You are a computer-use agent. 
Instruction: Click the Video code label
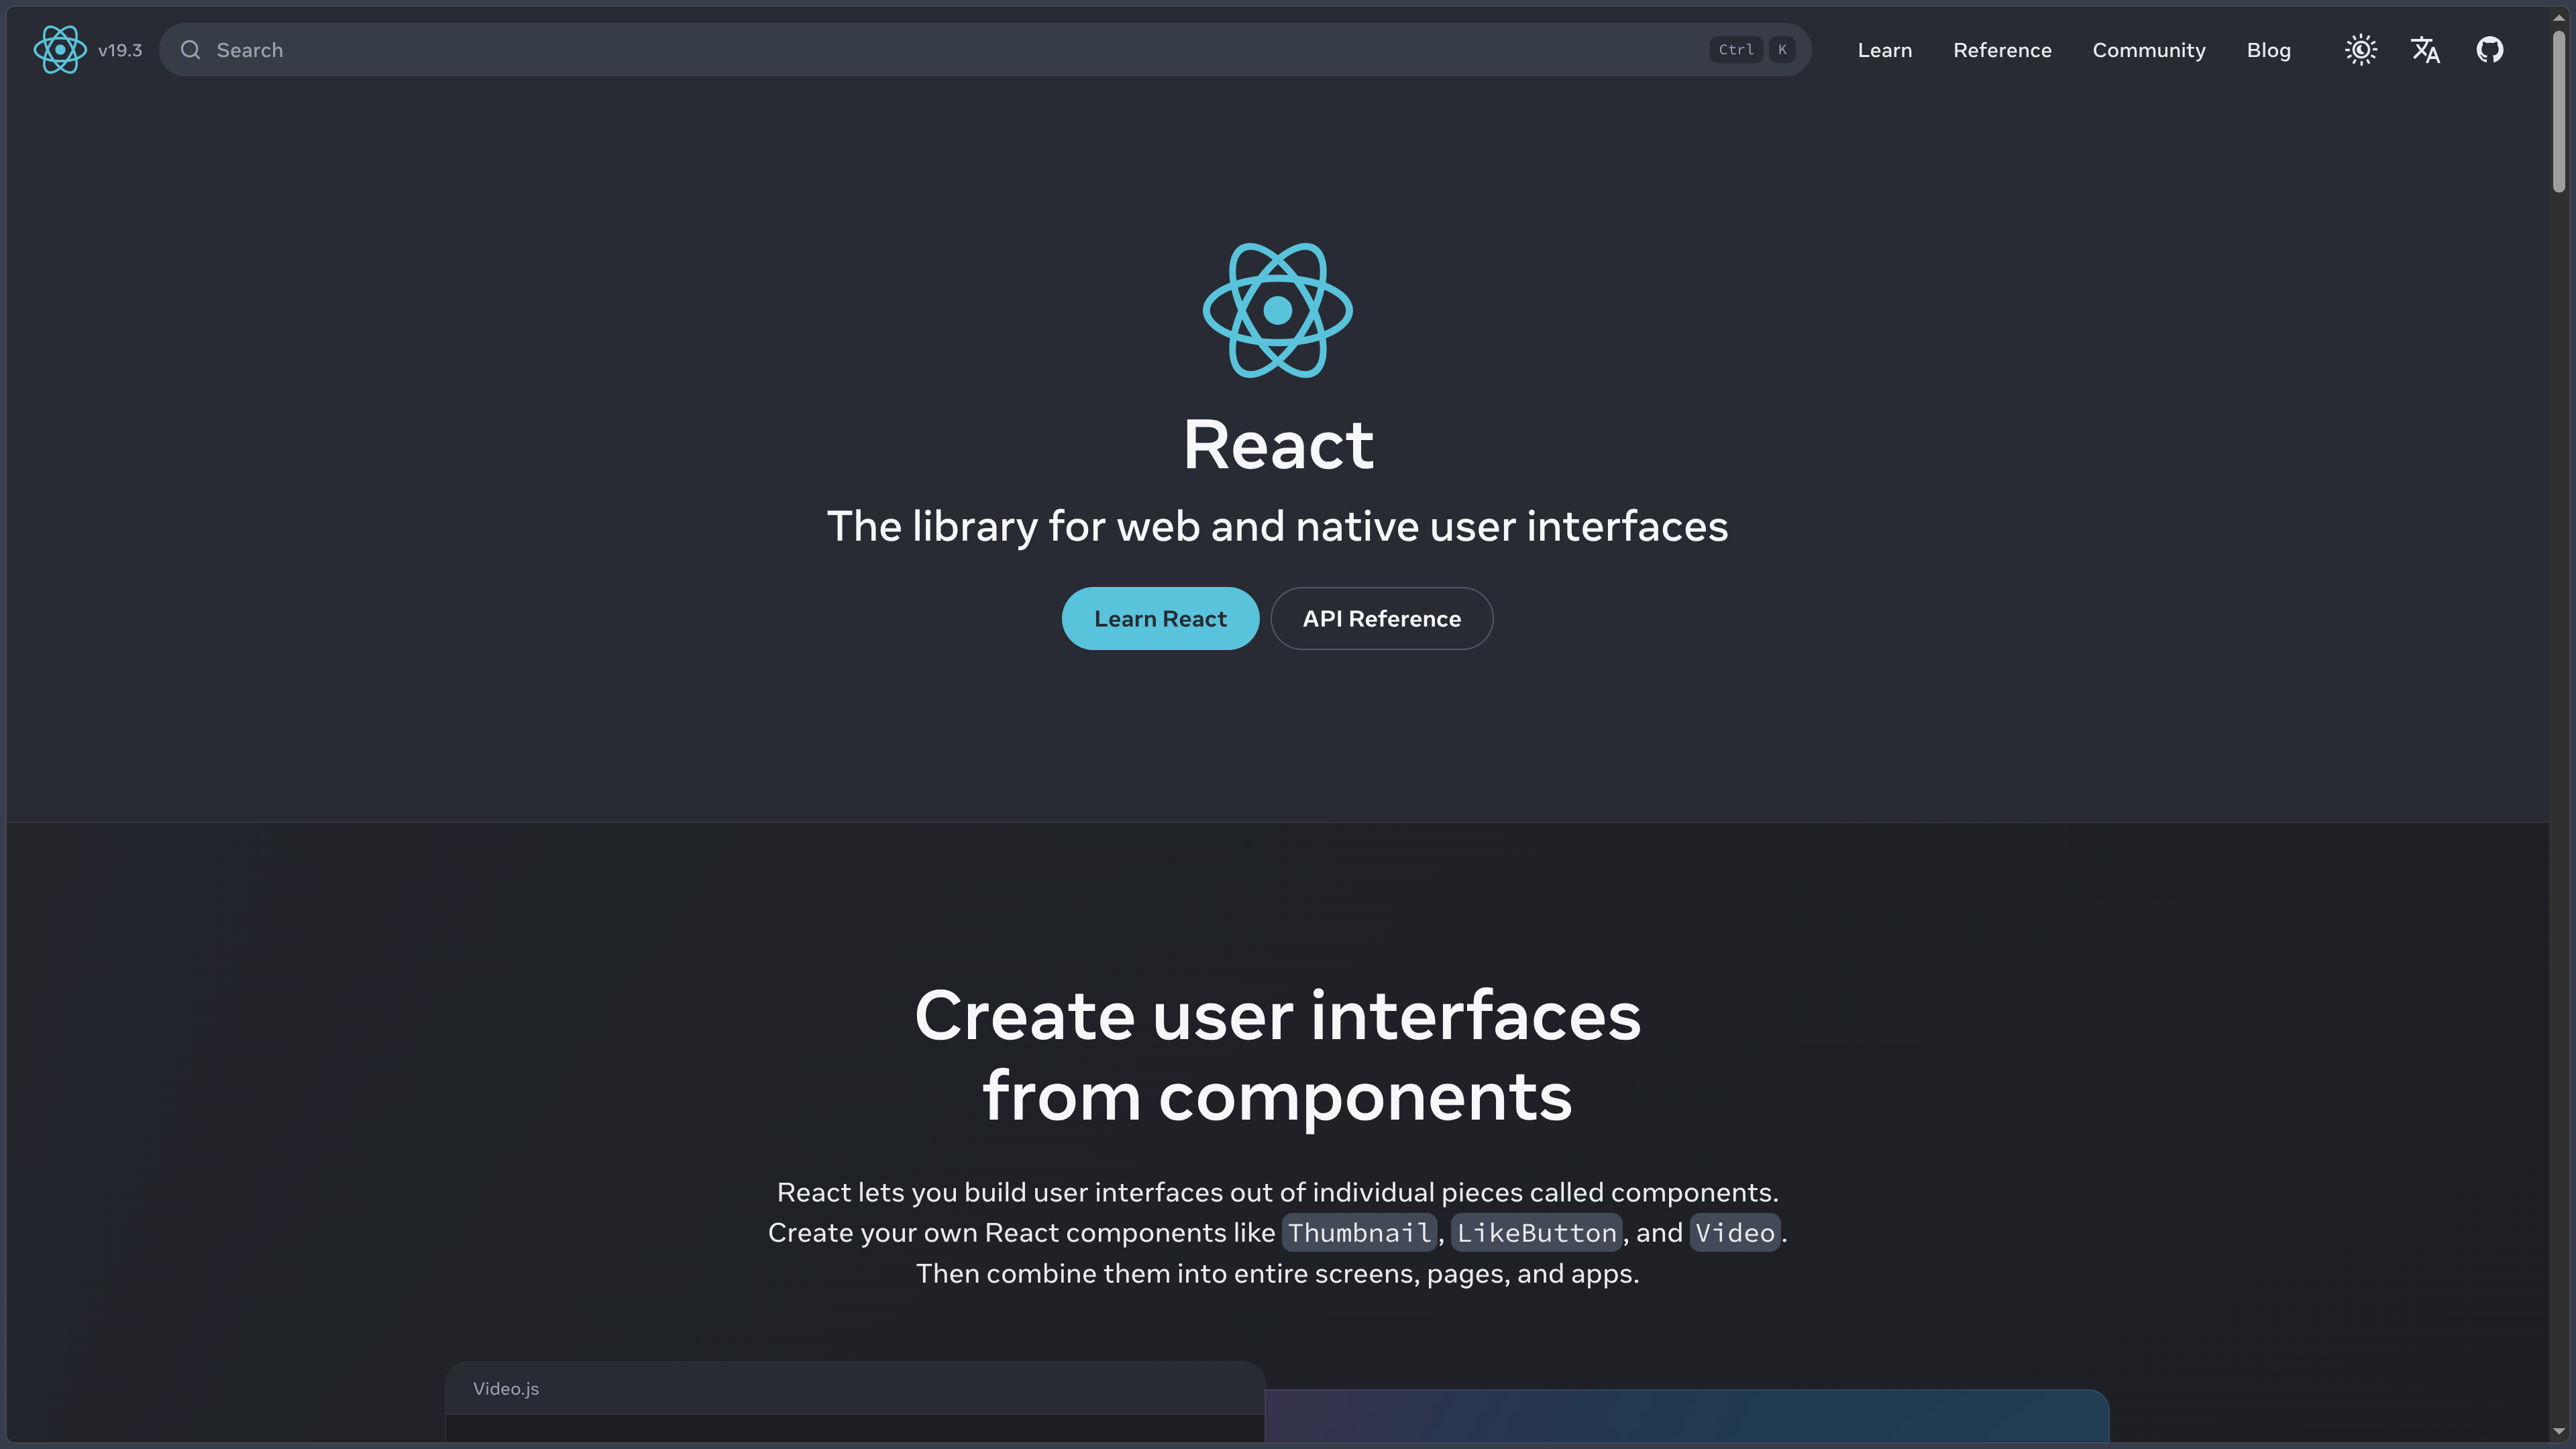tap(1735, 1232)
